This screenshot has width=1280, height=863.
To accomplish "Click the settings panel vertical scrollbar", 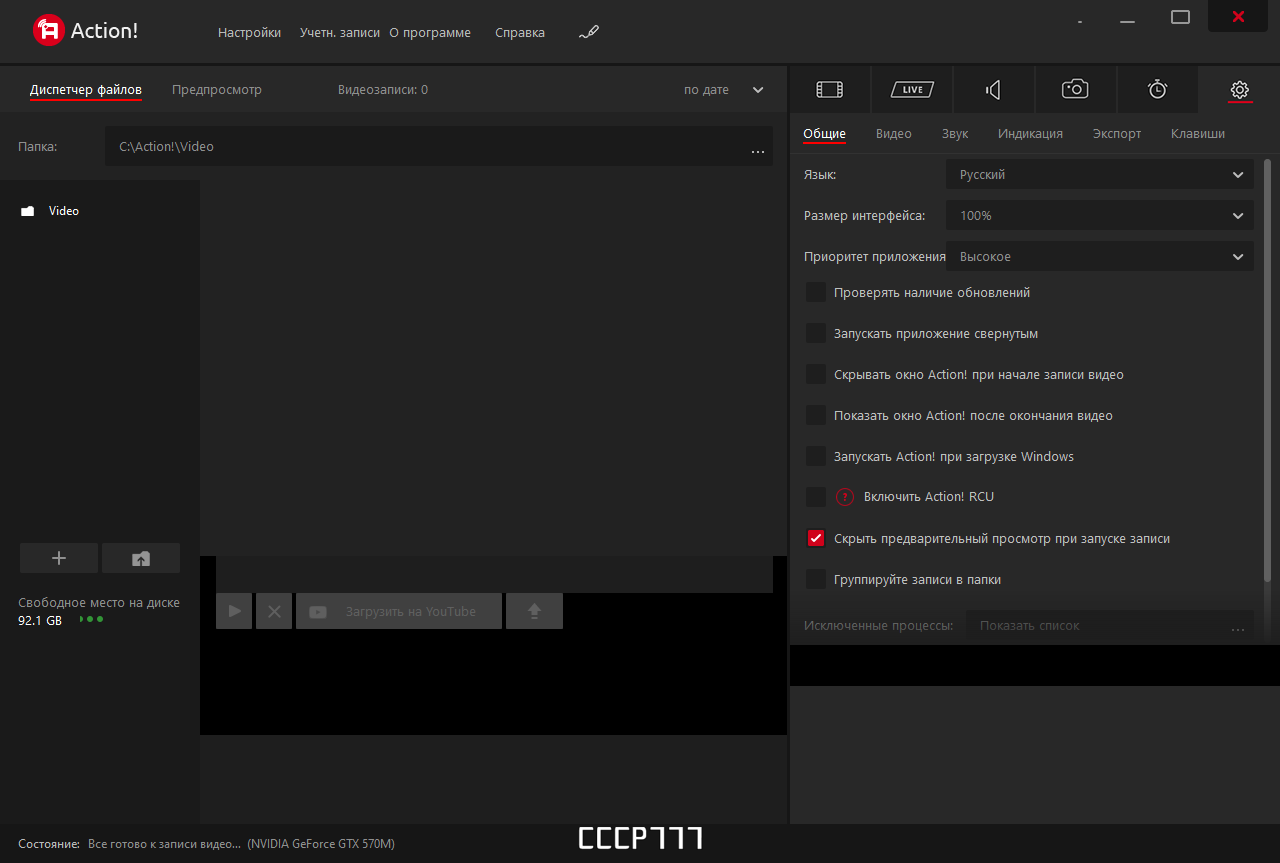I will click(1268, 370).
